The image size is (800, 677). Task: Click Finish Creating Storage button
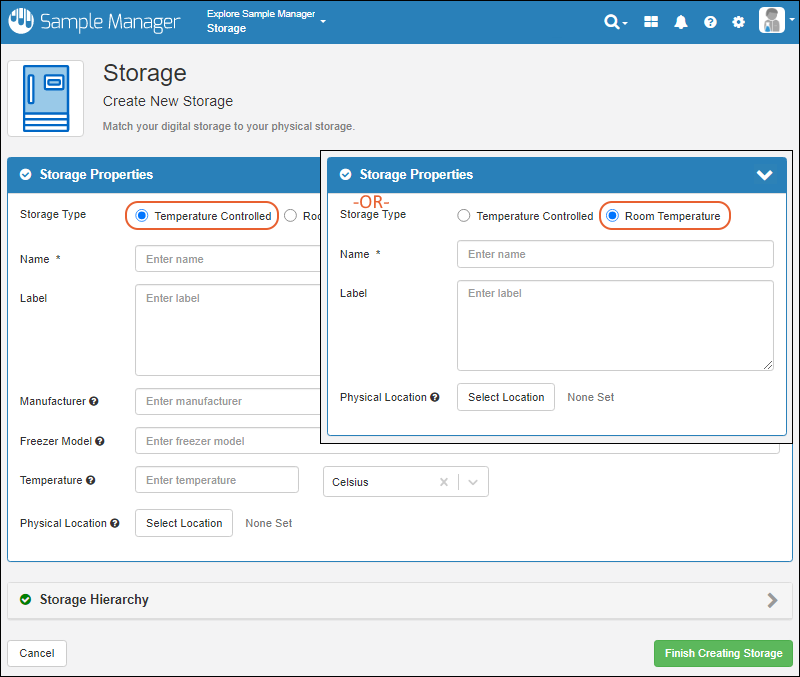coord(723,653)
